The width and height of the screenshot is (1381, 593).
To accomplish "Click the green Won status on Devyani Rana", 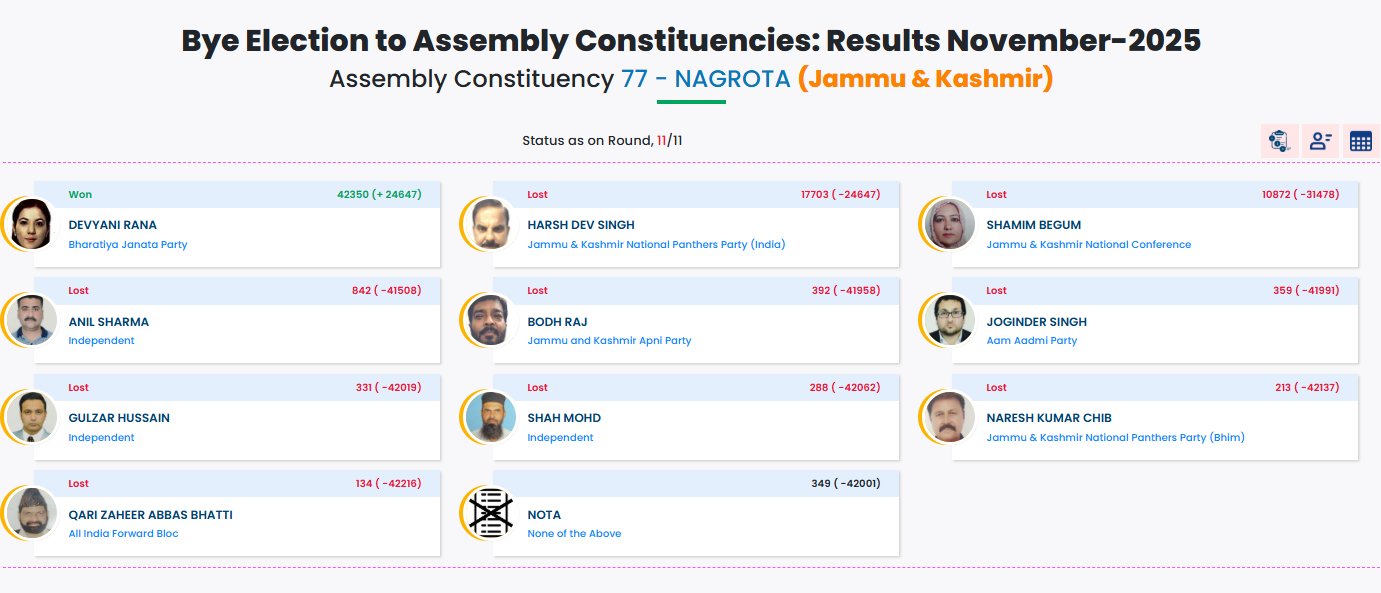I will 80,195.
